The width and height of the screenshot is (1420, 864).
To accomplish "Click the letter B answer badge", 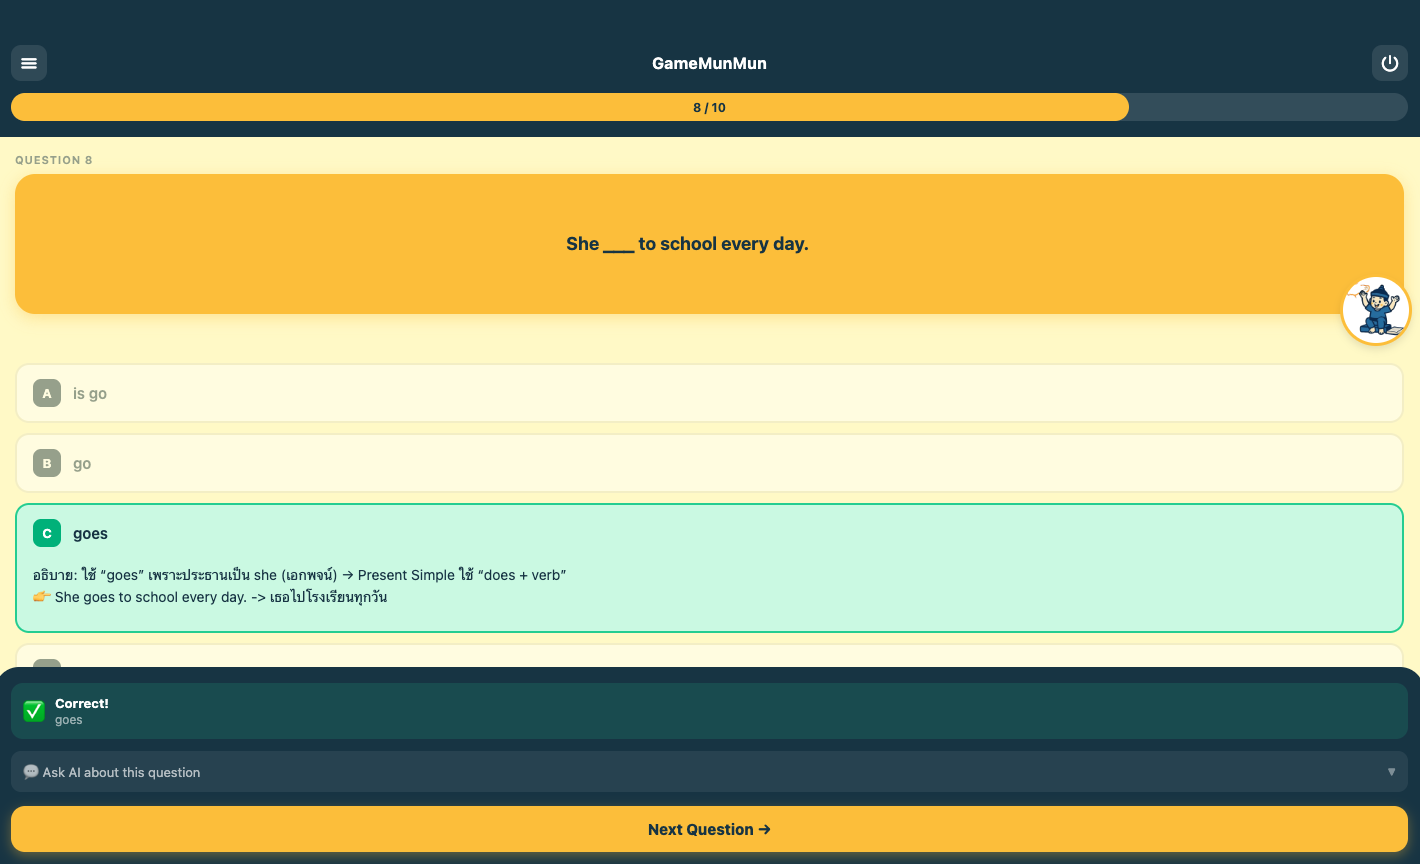I will coord(47,463).
